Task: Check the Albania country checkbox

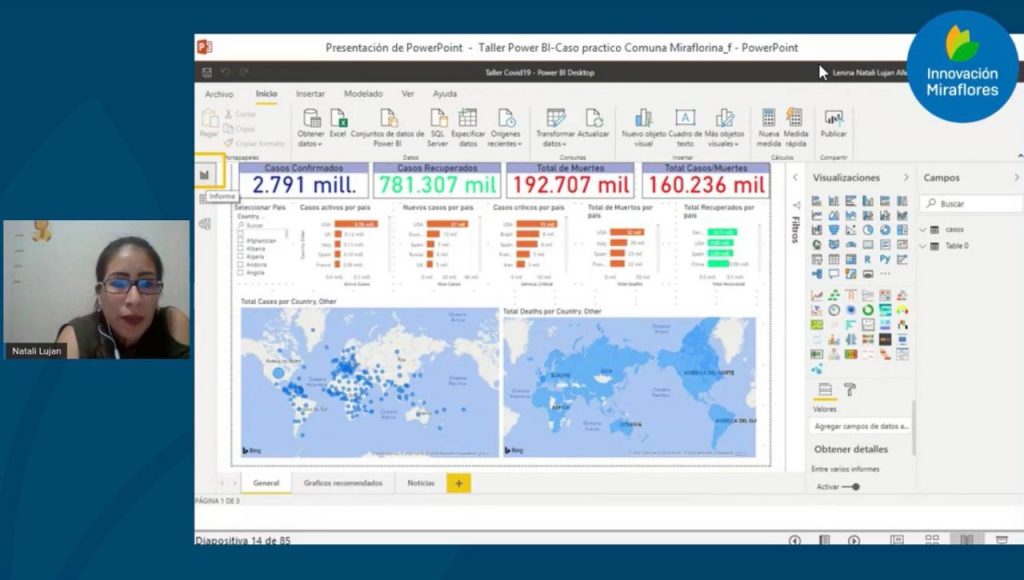Action: (240, 248)
